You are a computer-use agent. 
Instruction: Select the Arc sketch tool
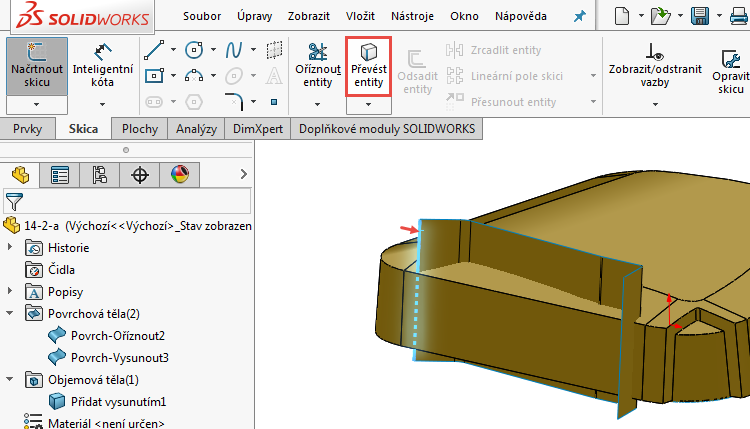(x=194, y=76)
